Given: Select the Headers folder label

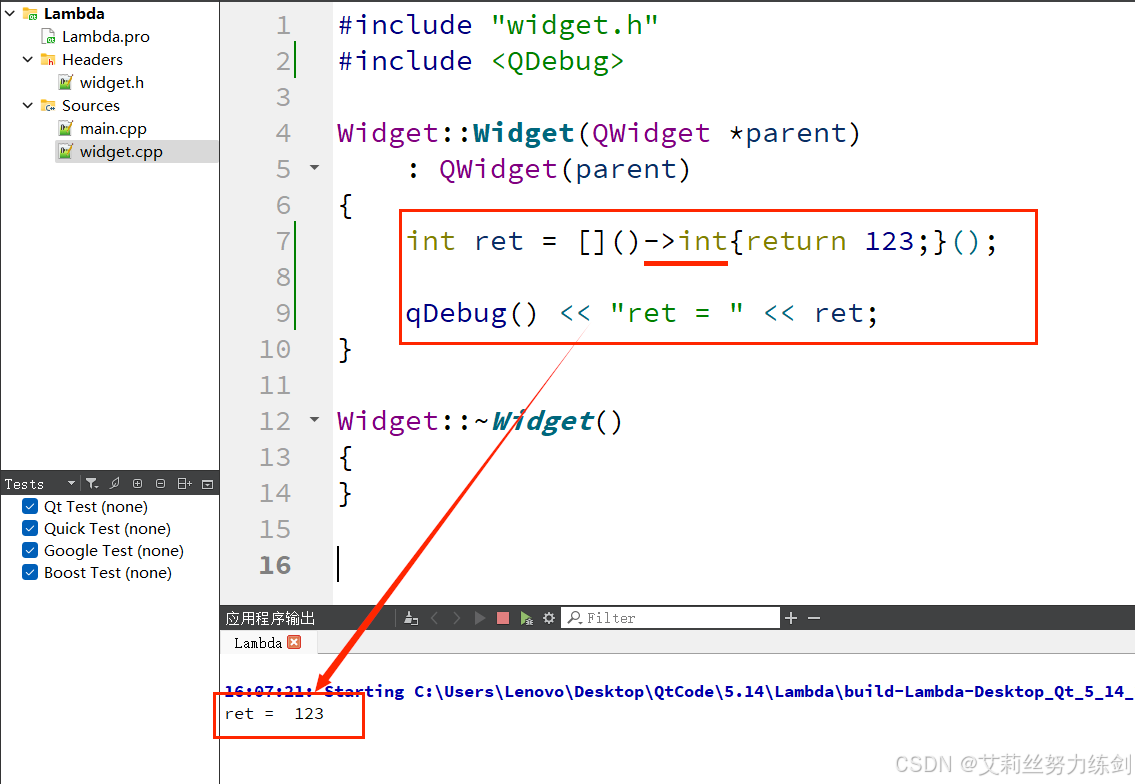Looking at the screenshot, I should pyautogui.click(x=92, y=59).
